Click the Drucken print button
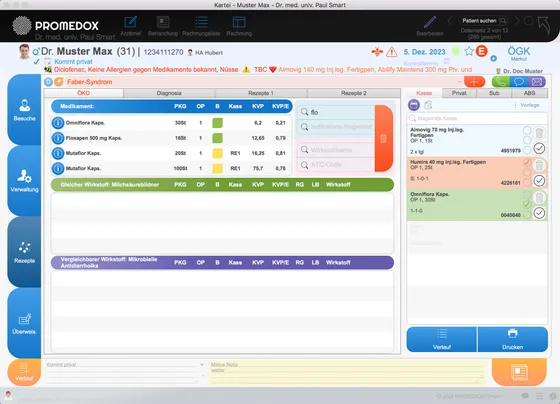 coord(512,339)
